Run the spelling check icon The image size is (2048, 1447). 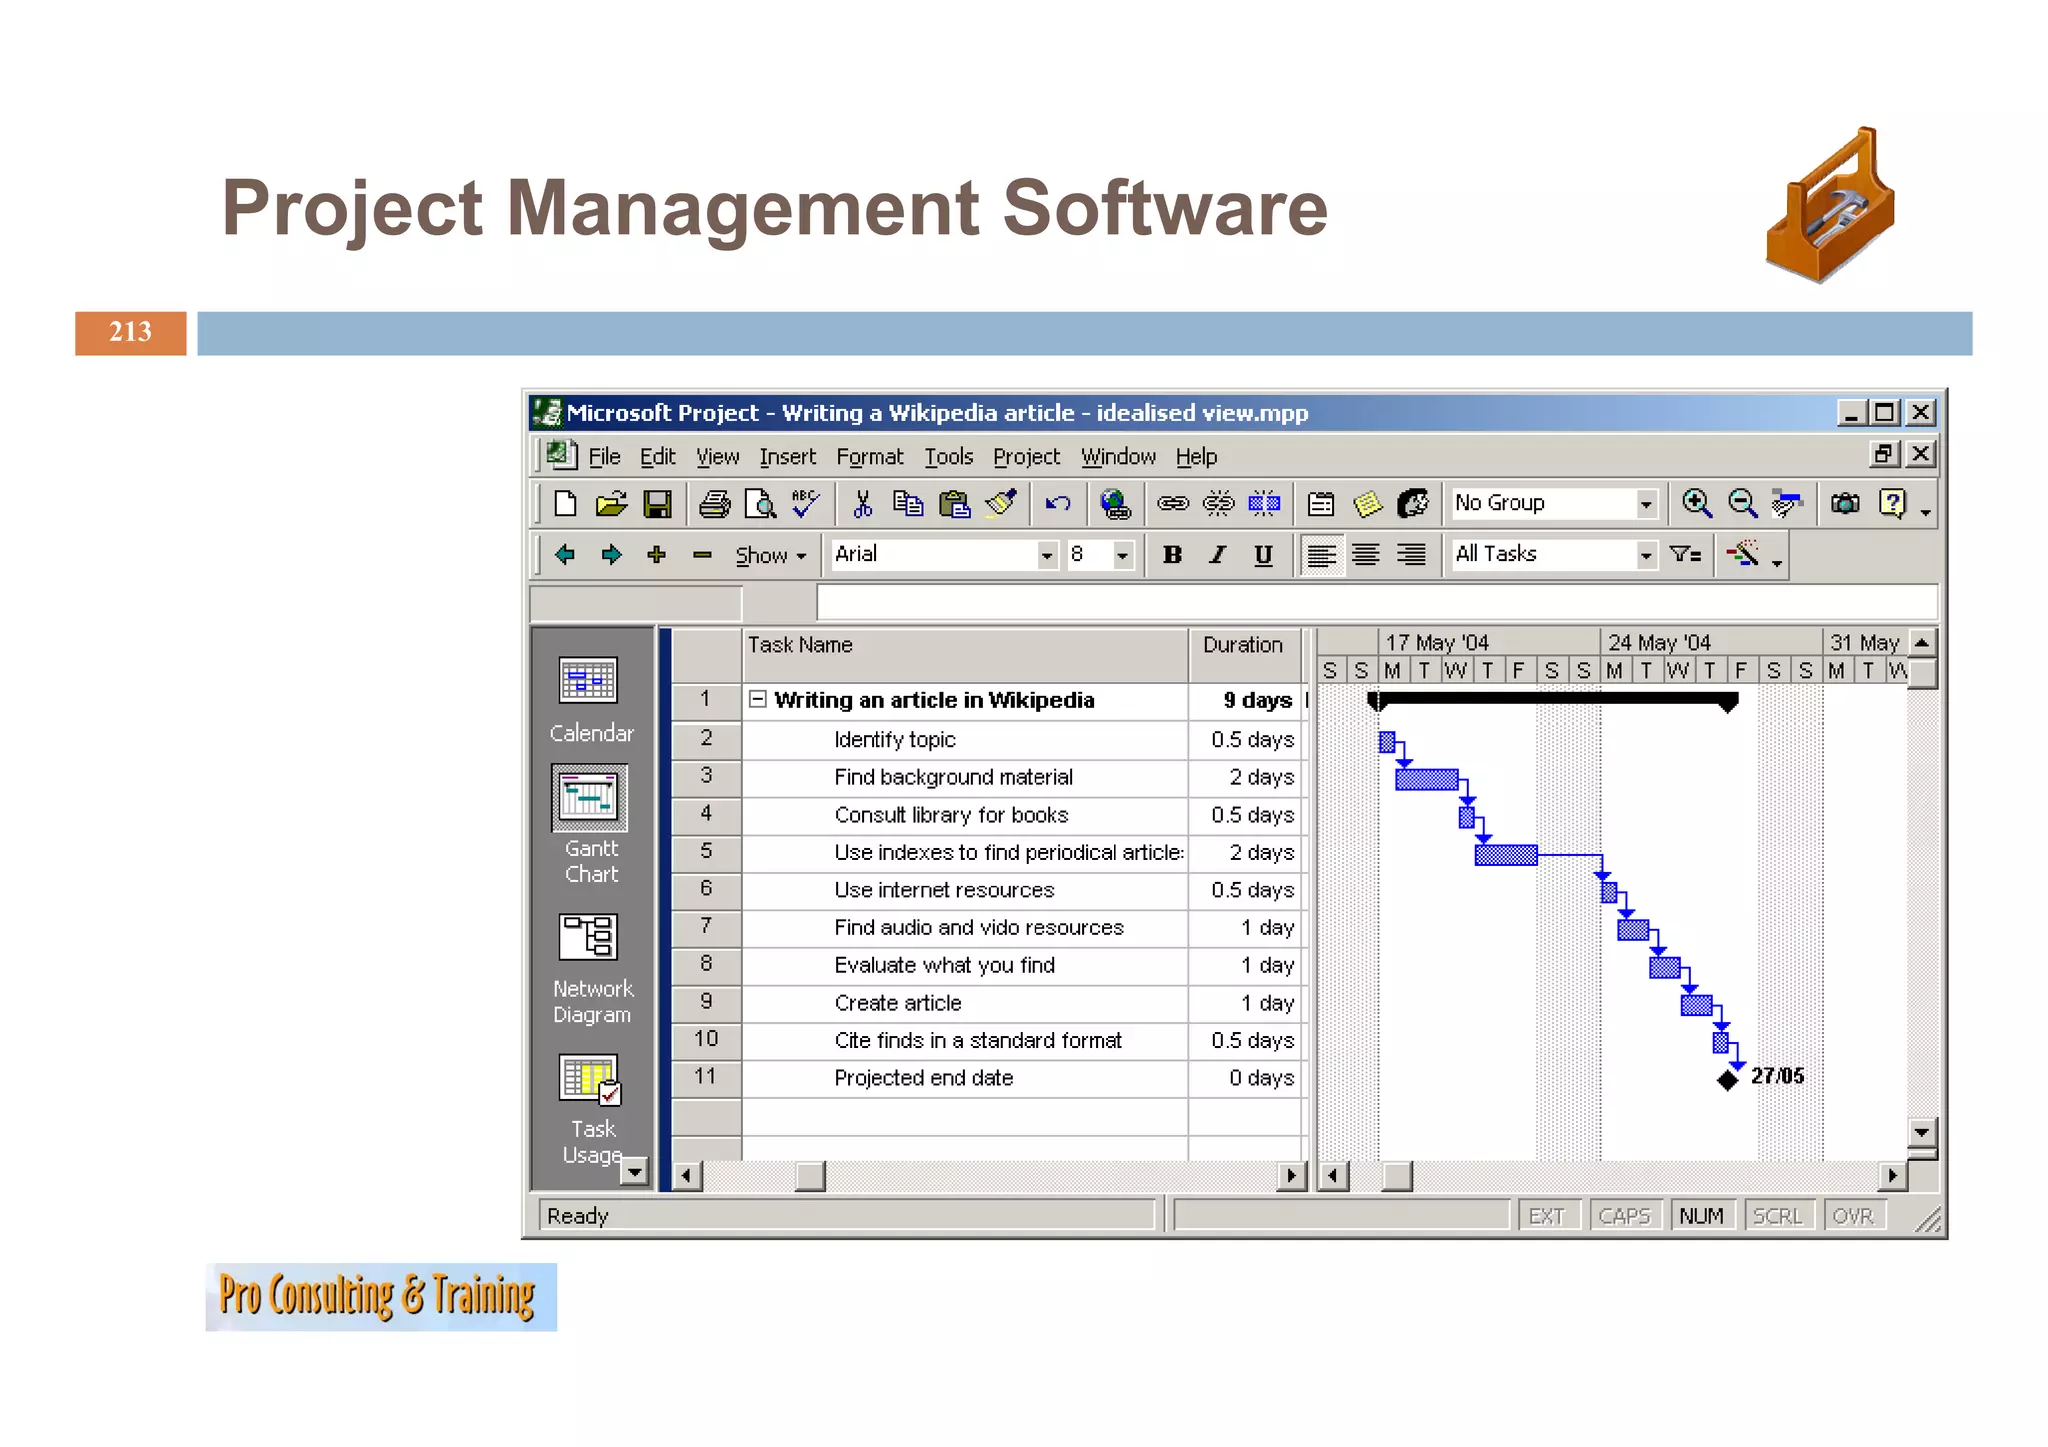tap(805, 503)
